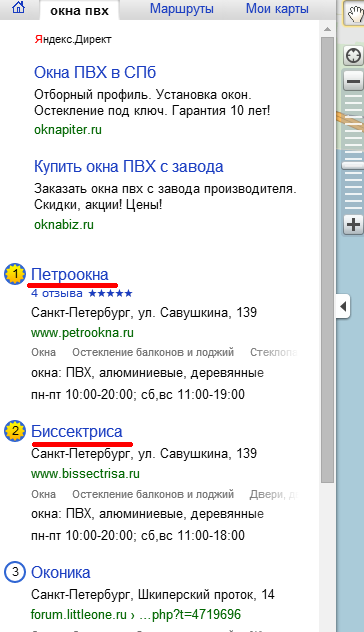Click marker number 3 for Оконика

(15, 572)
